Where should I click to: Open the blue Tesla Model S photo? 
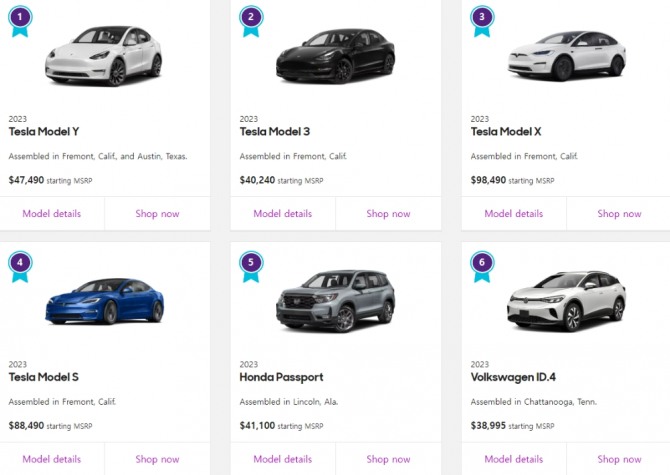[x=103, y=300]
